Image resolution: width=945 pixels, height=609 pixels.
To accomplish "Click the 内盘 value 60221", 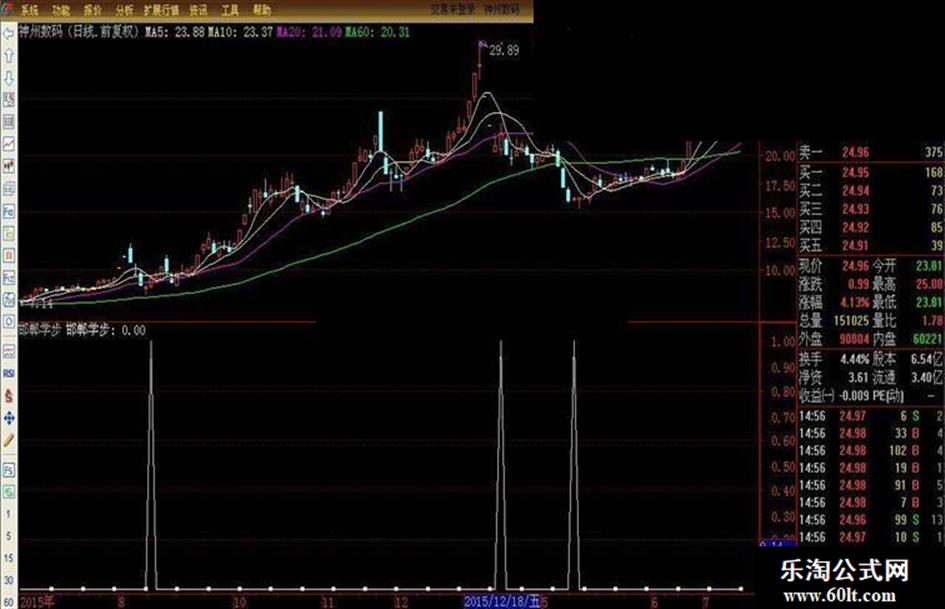I will click(928, 339).
